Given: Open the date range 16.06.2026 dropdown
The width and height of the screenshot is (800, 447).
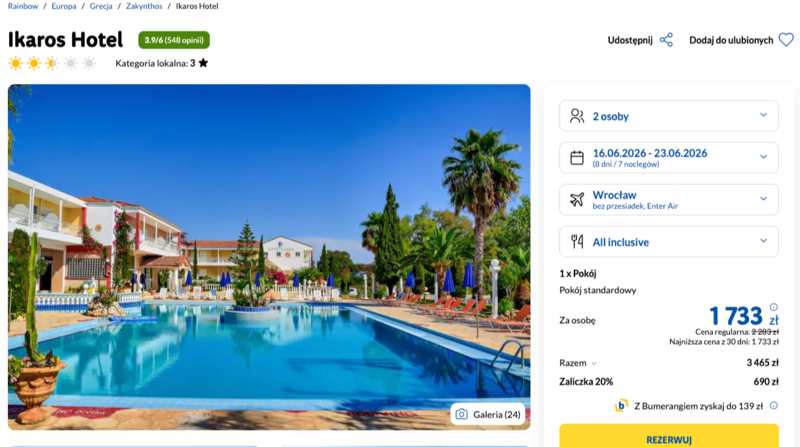Looking at the screenshot, I should coord(669,158).
